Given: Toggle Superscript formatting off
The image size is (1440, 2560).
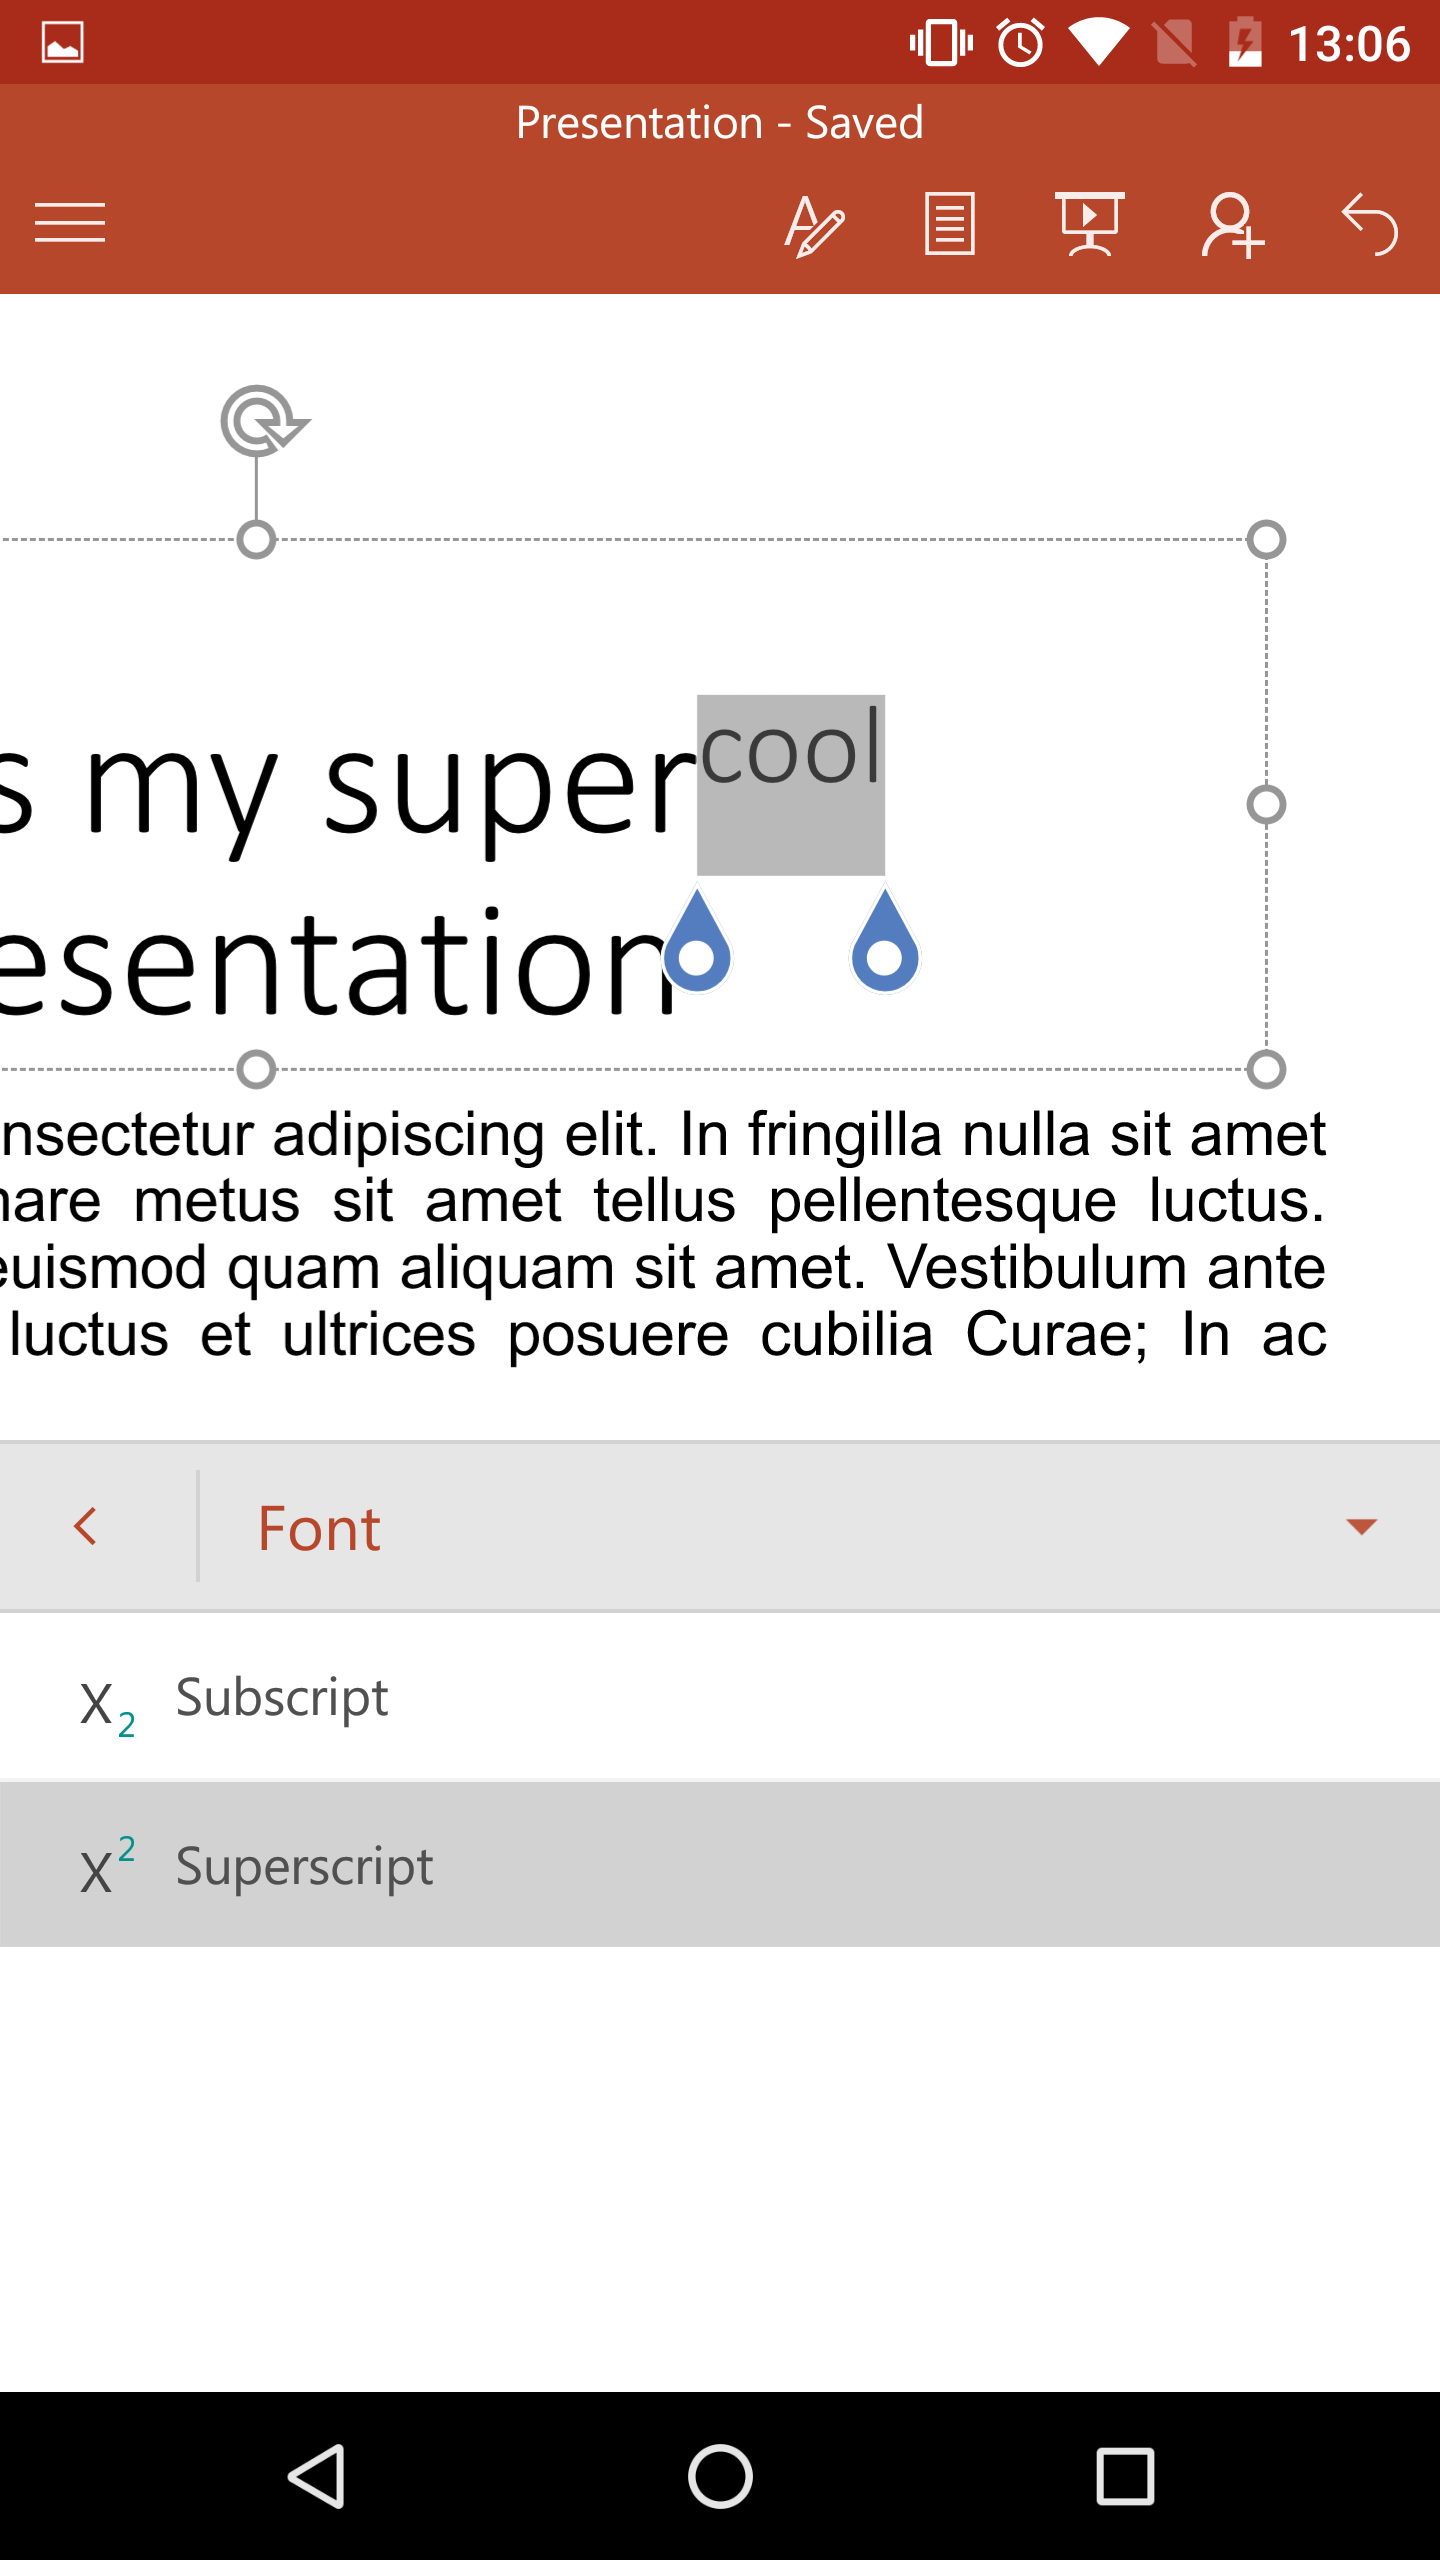Looking at the screenshot, I should pos(304,1866).
